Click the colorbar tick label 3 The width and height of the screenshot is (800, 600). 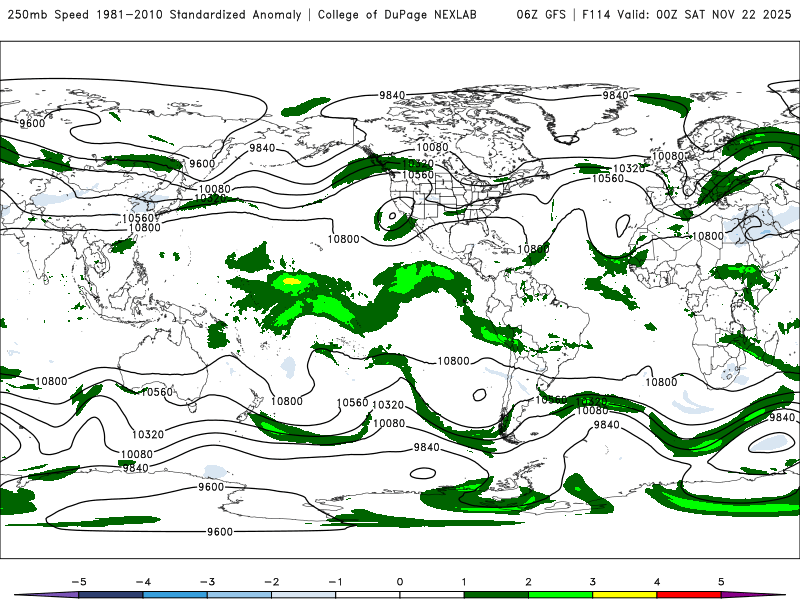coord(592,582)
